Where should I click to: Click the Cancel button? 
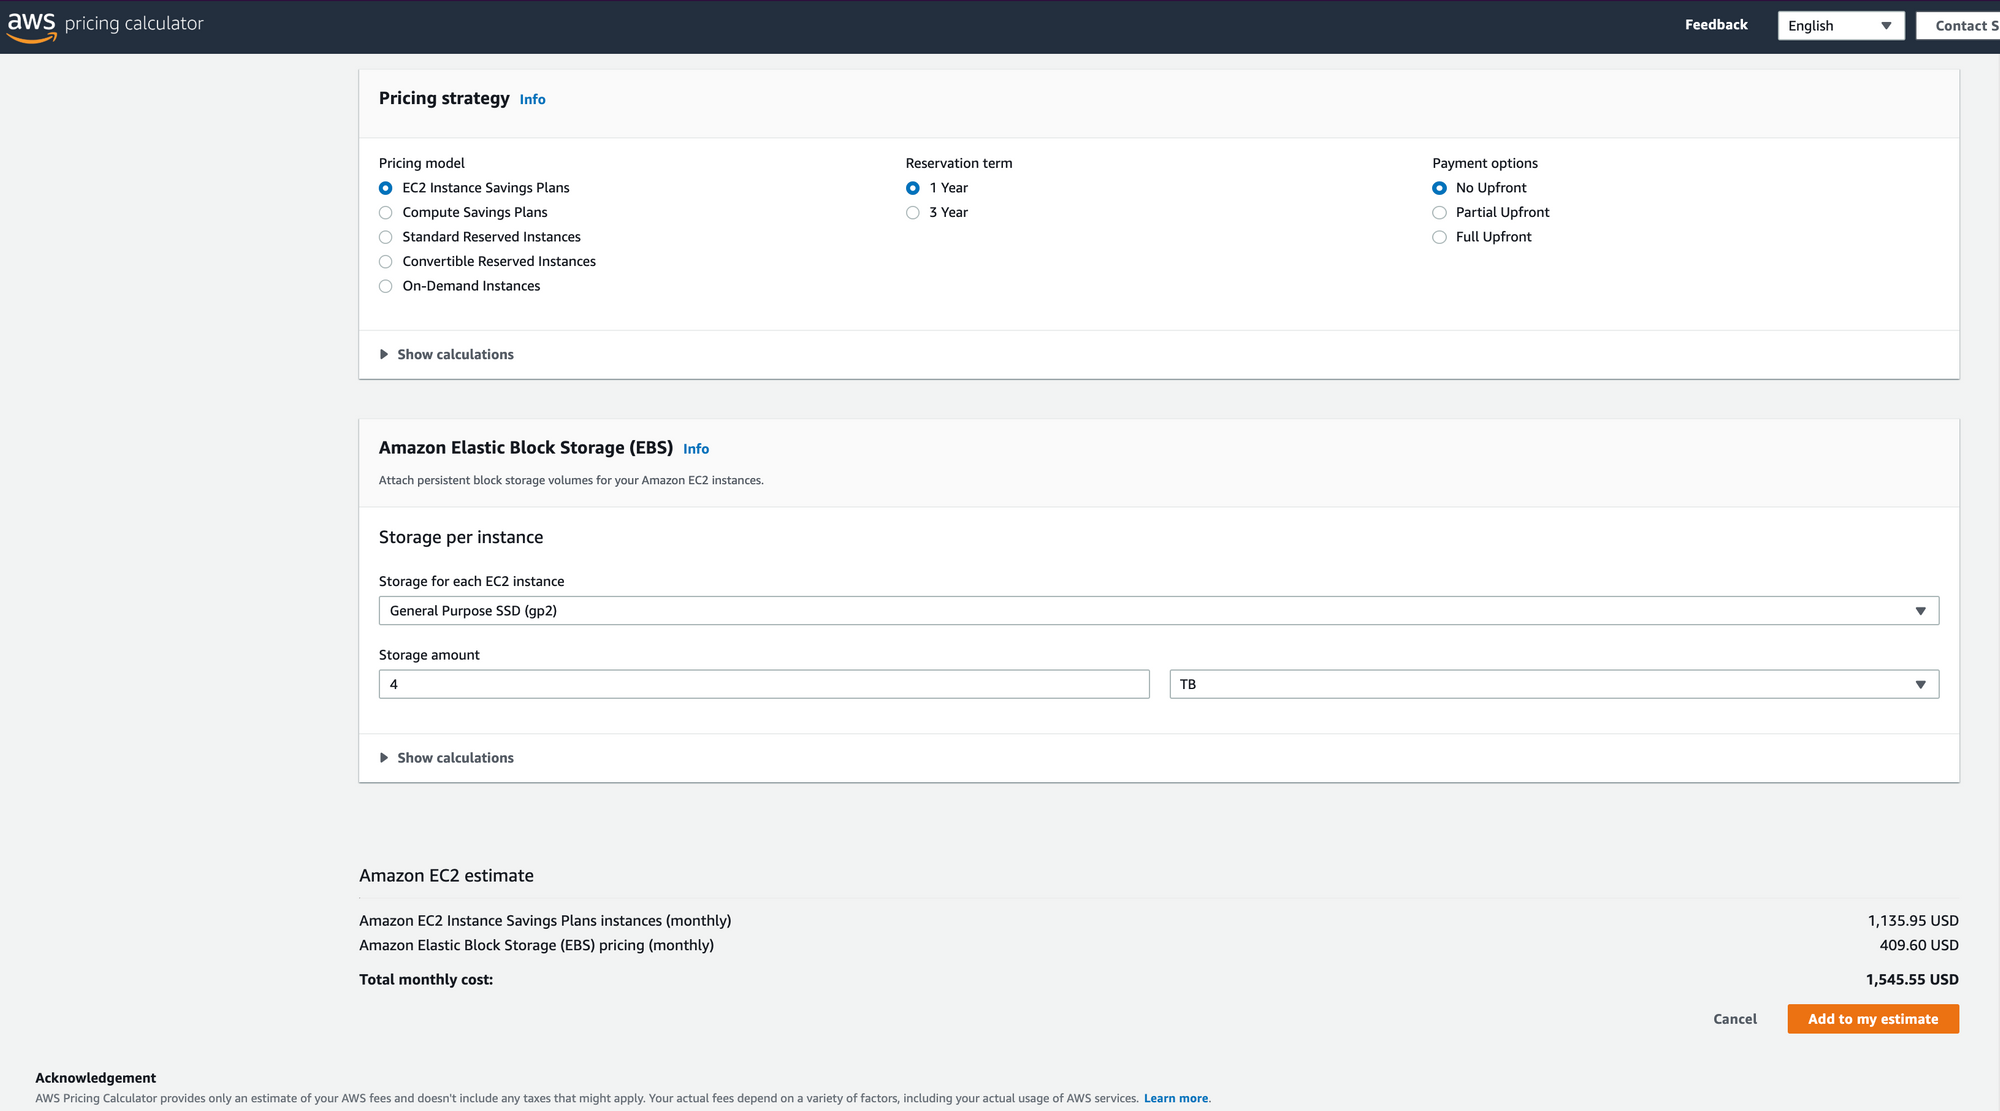1734,1019
